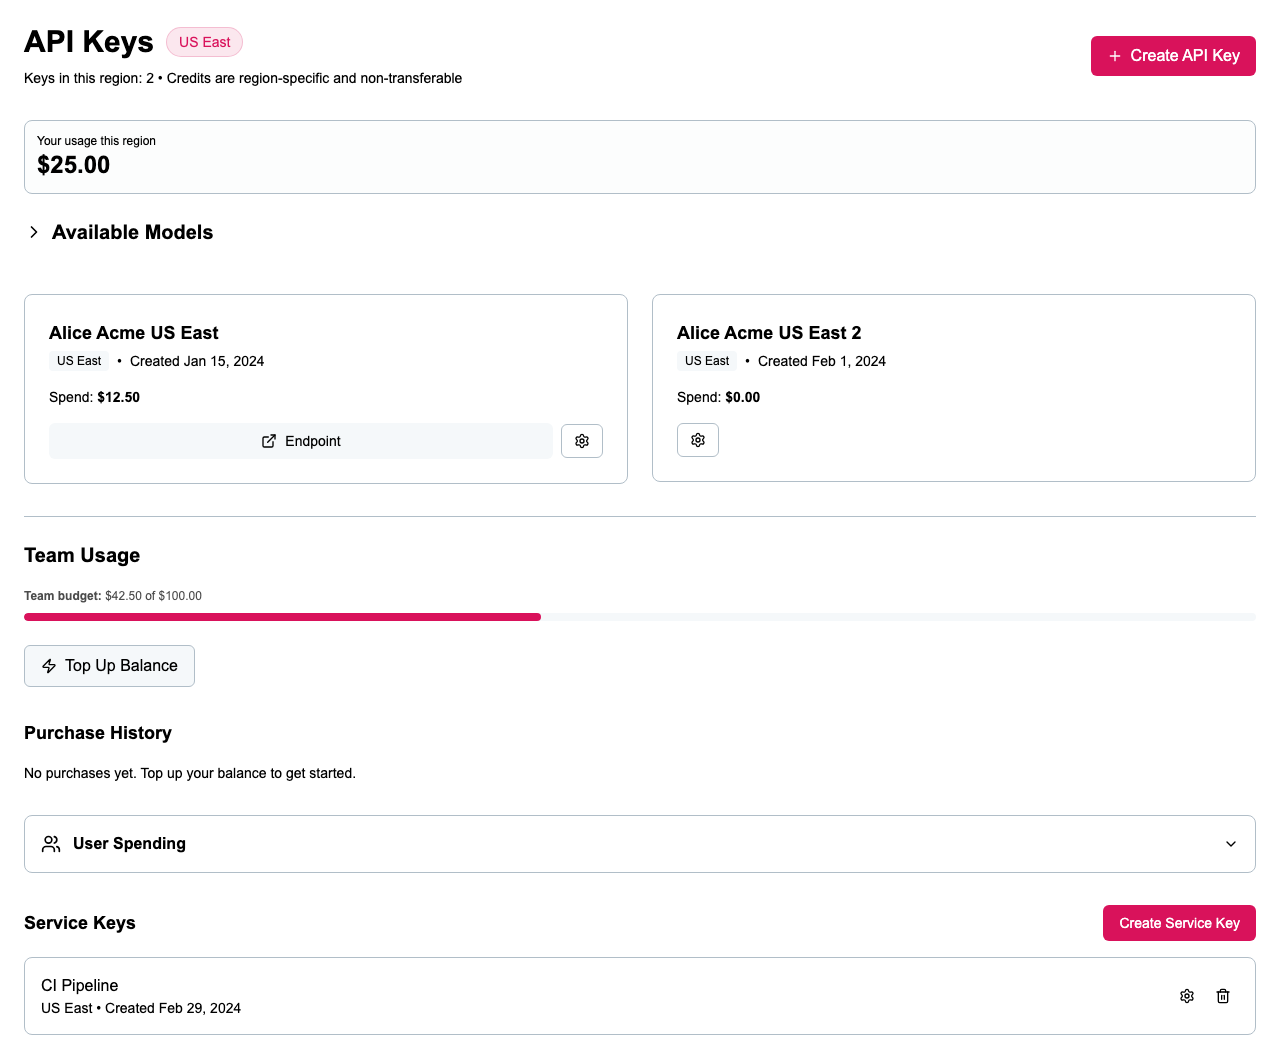This screenshot has width=1280, height=1059.
Task: Open settings gear for Alice Acme US East
Action: (582, 441)
